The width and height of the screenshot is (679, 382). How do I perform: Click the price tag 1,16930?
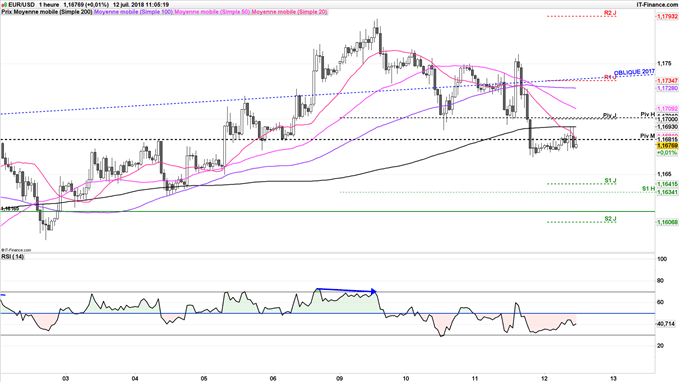click(667, 126)
